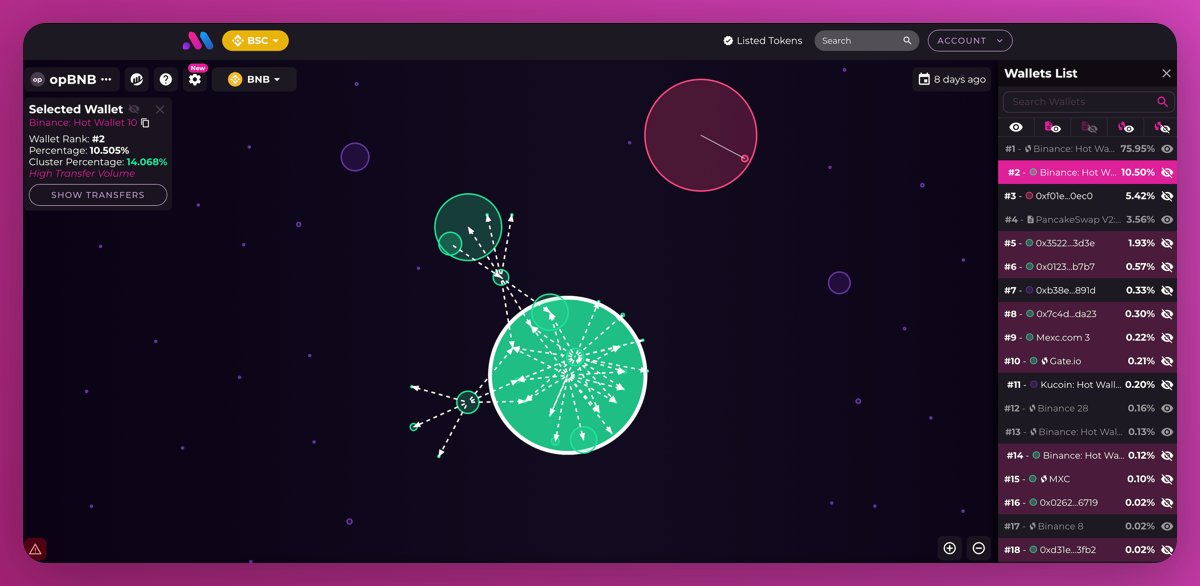This screenshot has width=1200, height=586.
Task: Select the dark green bubble above cluster
Action: coord(468,227)
